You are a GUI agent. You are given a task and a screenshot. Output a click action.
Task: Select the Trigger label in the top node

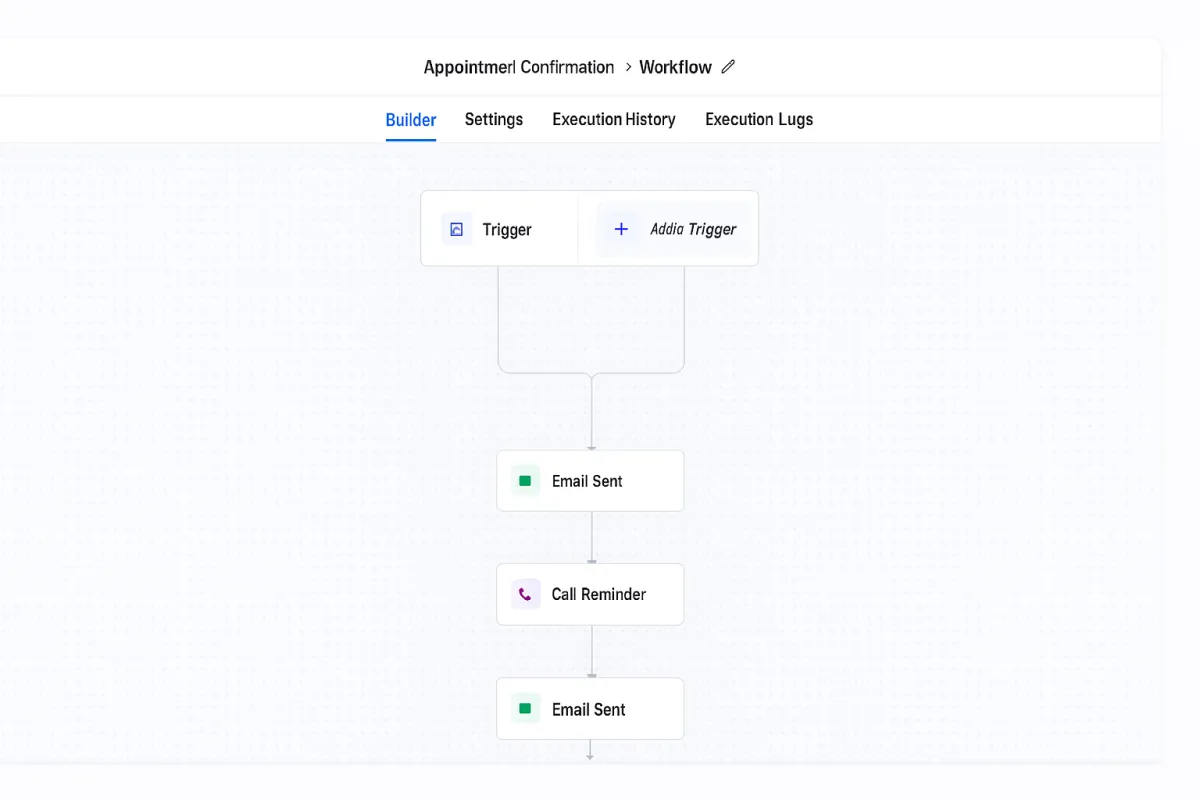[x=507, y=230]
